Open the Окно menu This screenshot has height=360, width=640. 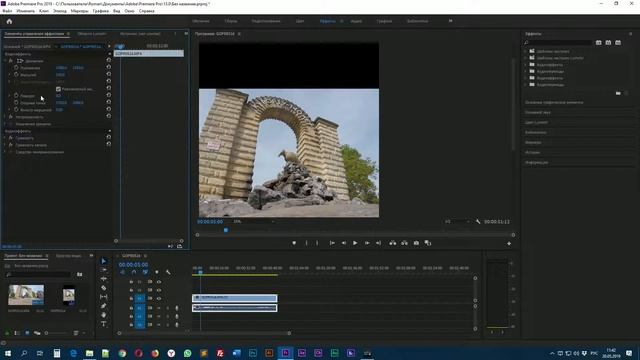(129, 11)
